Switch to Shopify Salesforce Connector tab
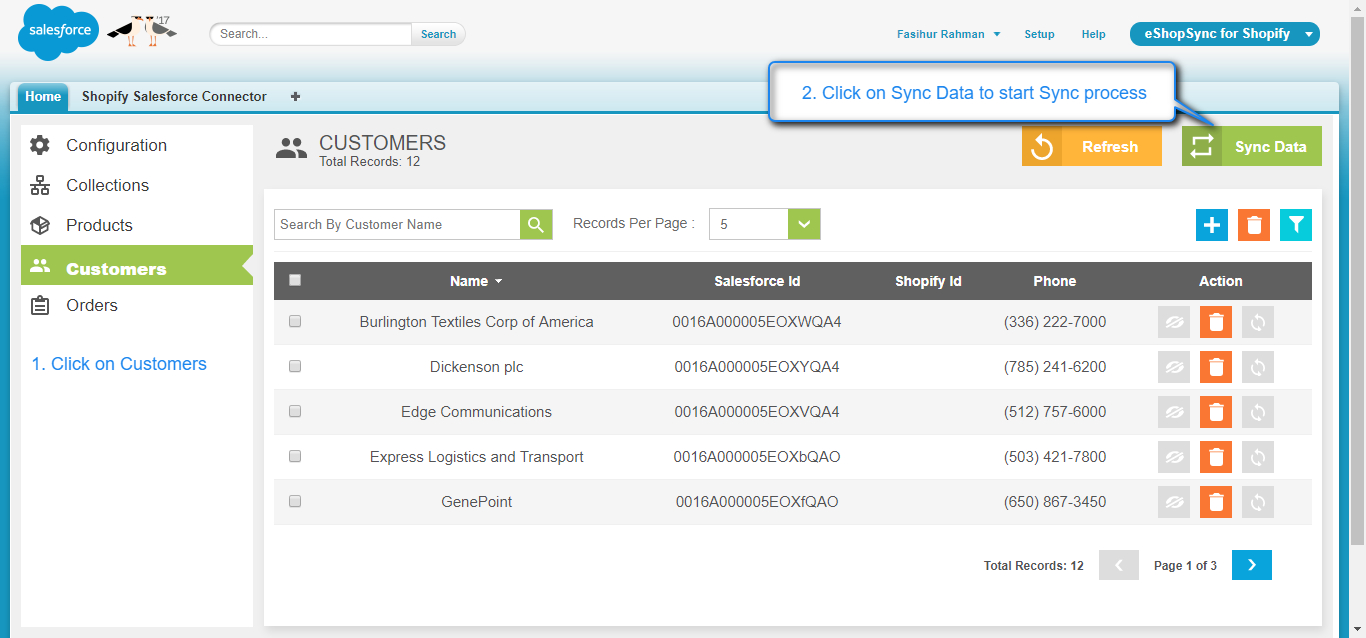Image resolution: width=1366 pixels, height=638 pixels. pyautogui.click(x=174, y=97)
